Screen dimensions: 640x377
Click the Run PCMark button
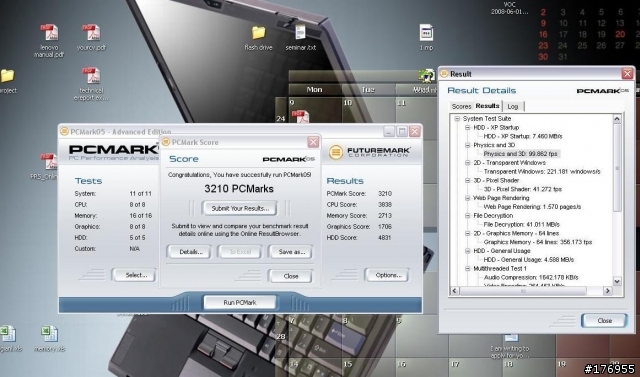tap(240, 302)
